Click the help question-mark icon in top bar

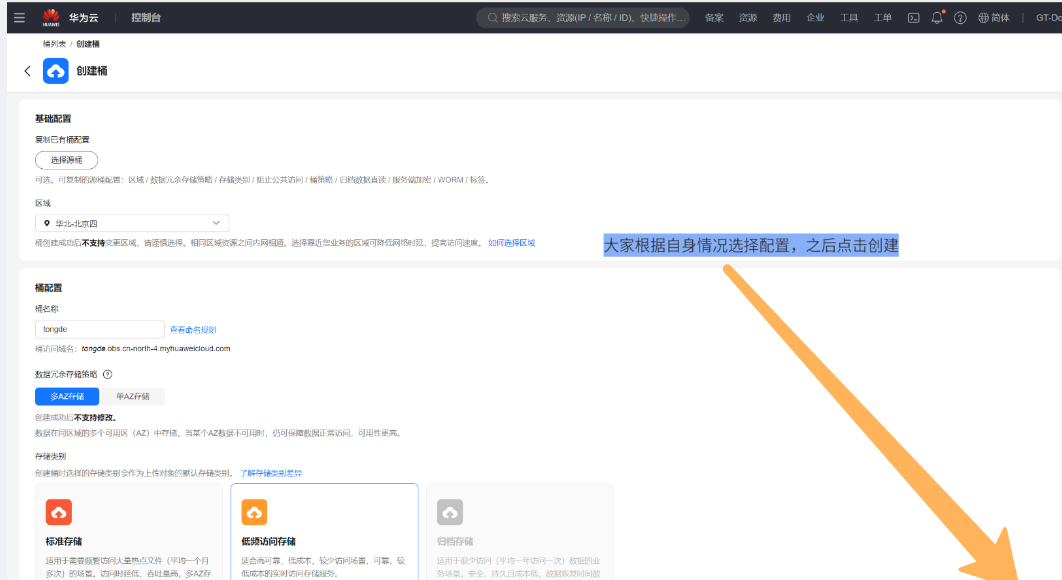(960, 18)
